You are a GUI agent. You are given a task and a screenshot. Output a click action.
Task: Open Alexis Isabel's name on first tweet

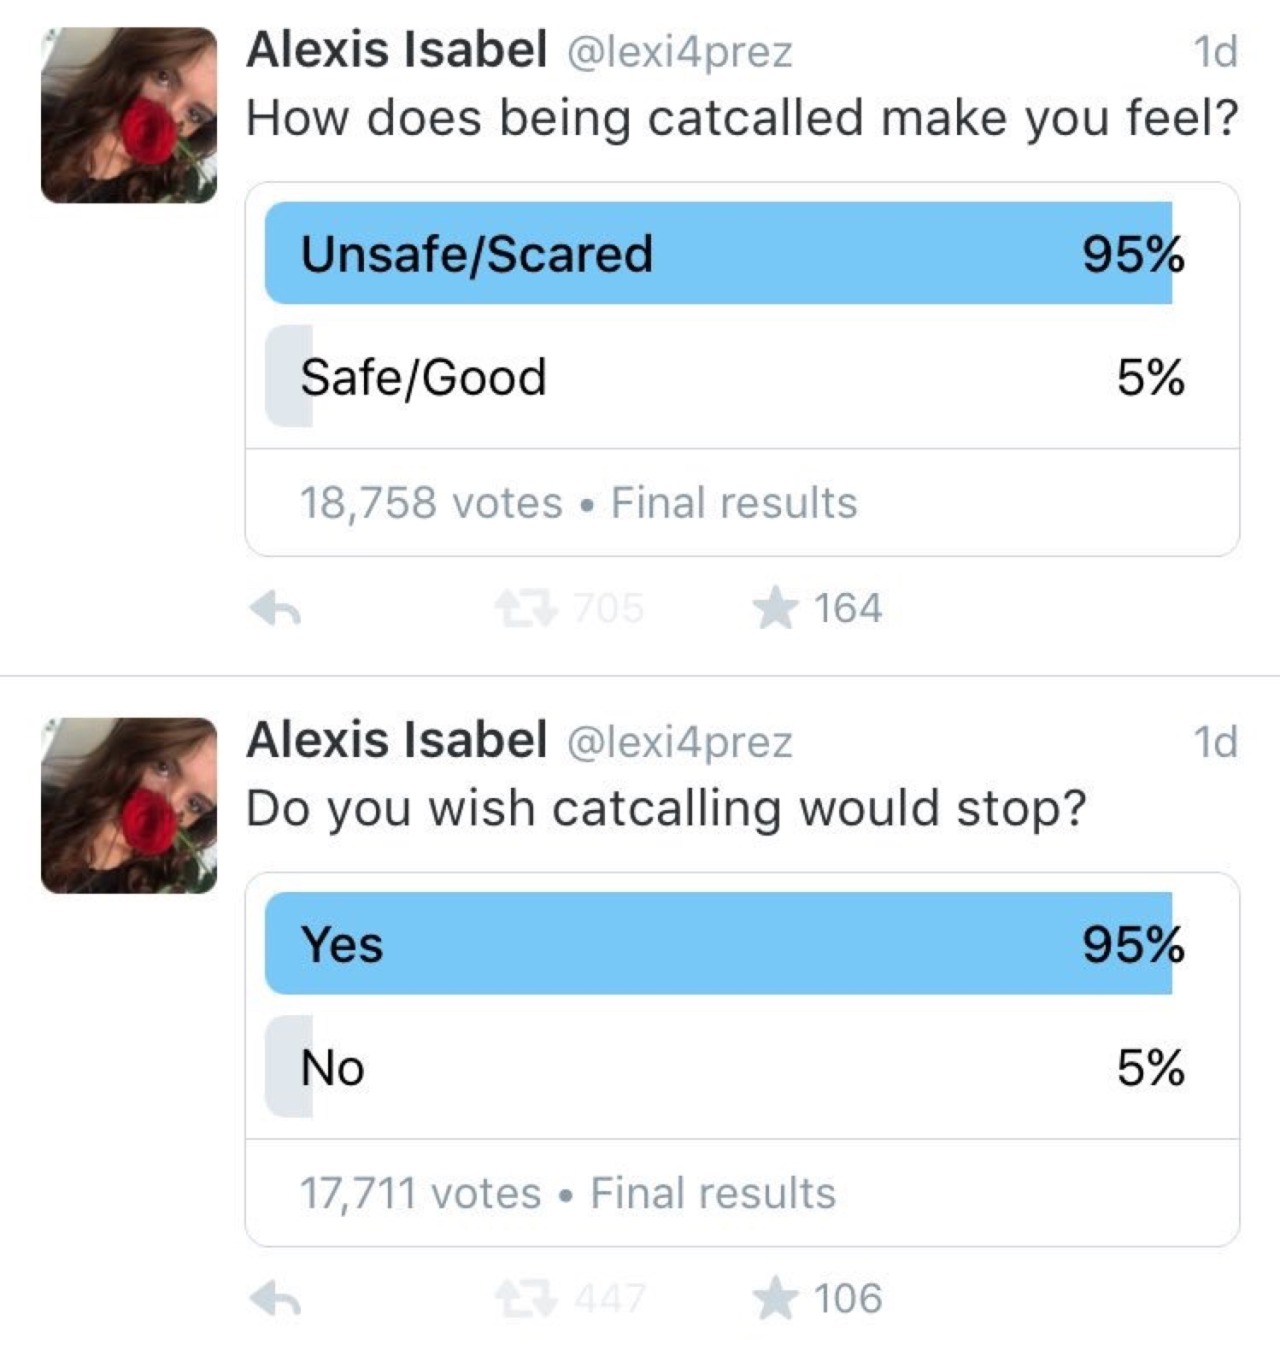396,50
